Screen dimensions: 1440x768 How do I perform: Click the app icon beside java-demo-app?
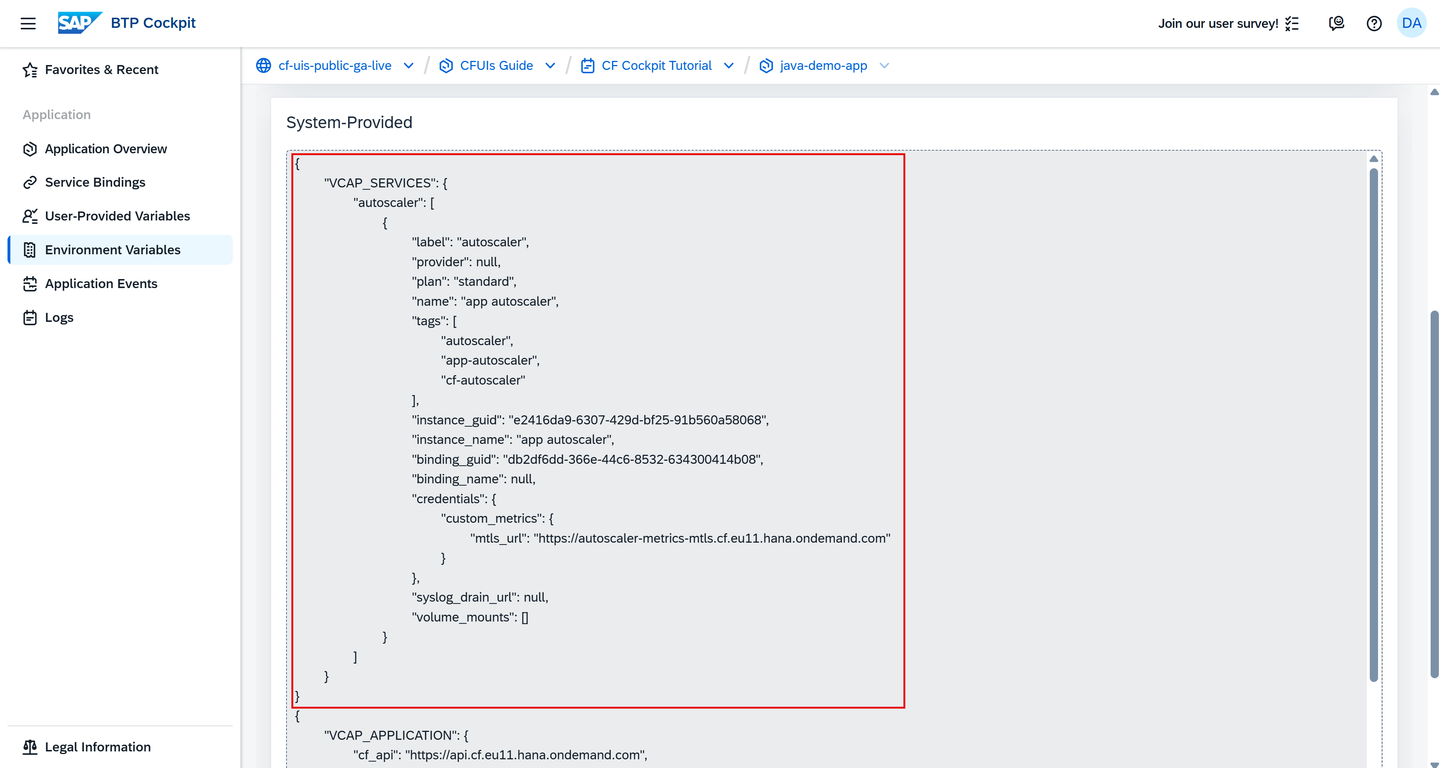coord(766,66)
